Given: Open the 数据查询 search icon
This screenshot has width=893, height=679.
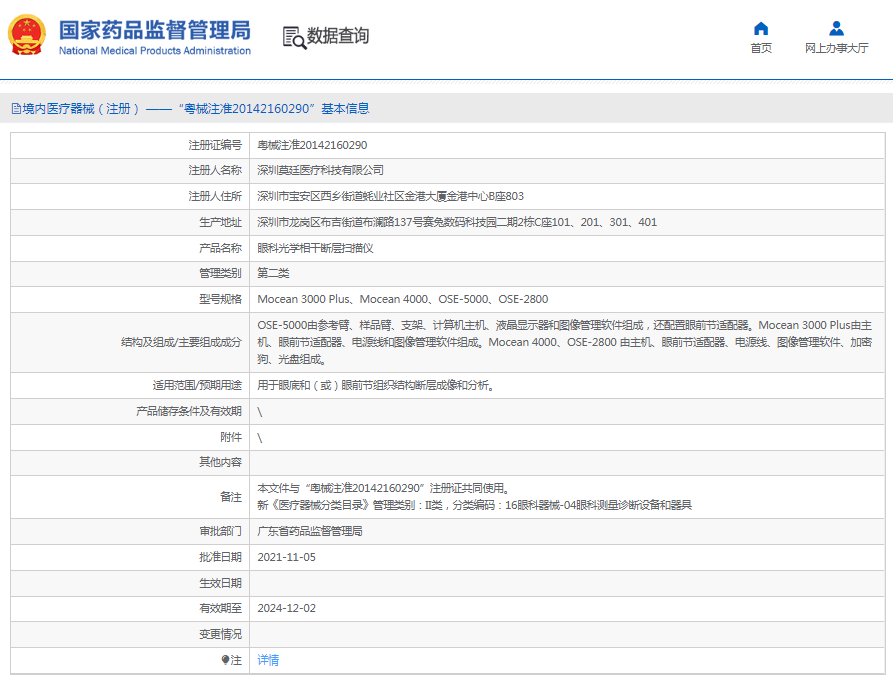Looking at the screenshot, I should (294, 38).
